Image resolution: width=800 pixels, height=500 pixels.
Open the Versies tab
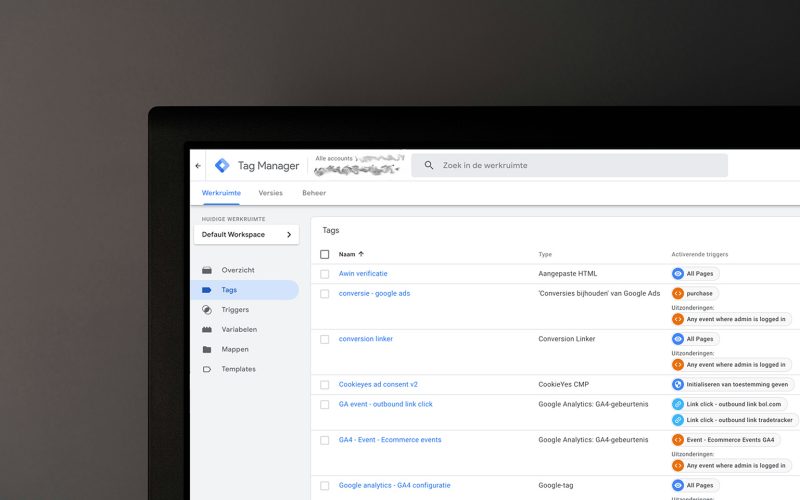pyautogui.click(x=270, y=193)
